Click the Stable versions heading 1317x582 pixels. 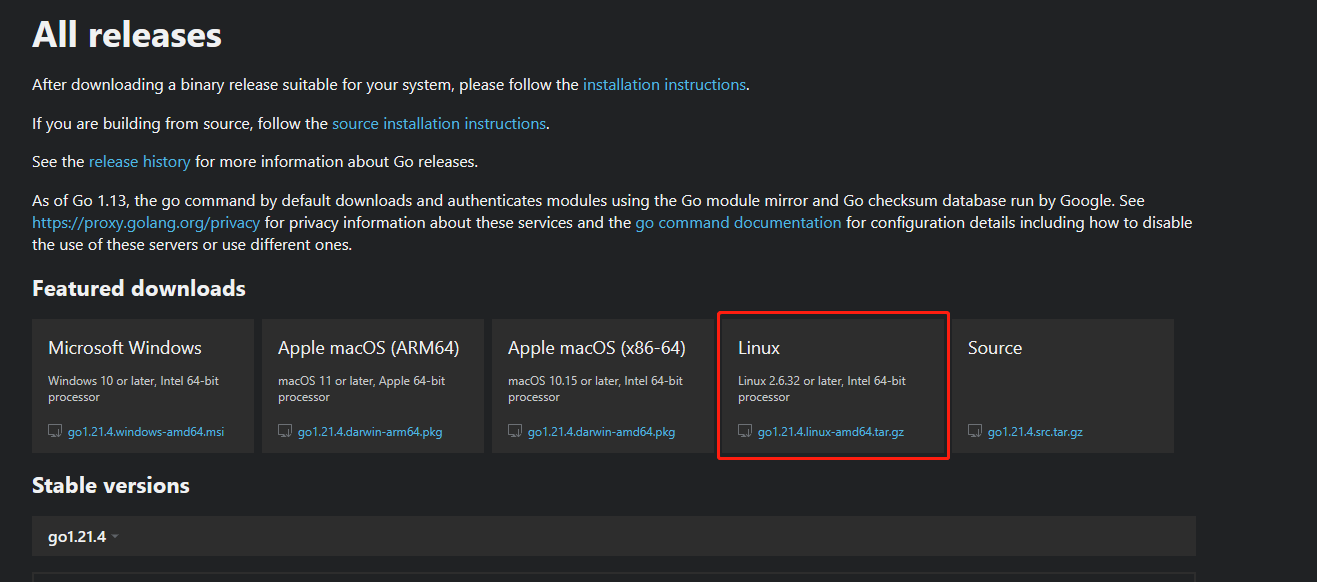[x=111, y=486]
